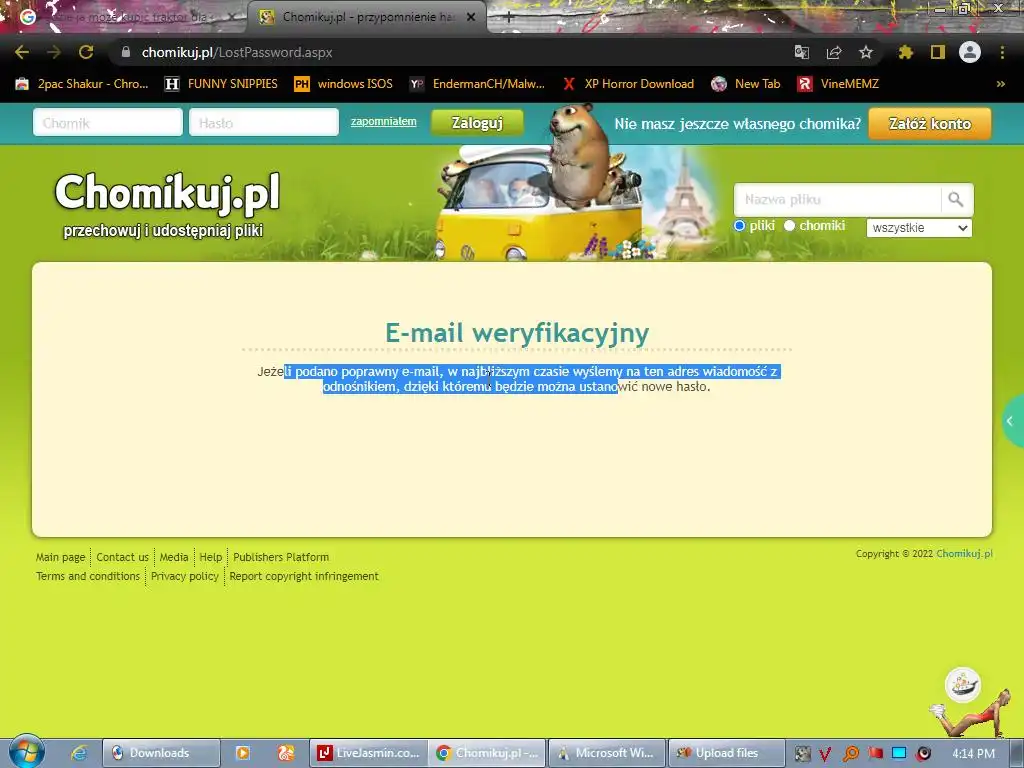Open the VineMEMZ bookmark
This screenshot has width=1024, height=768.
click(839, 84)
